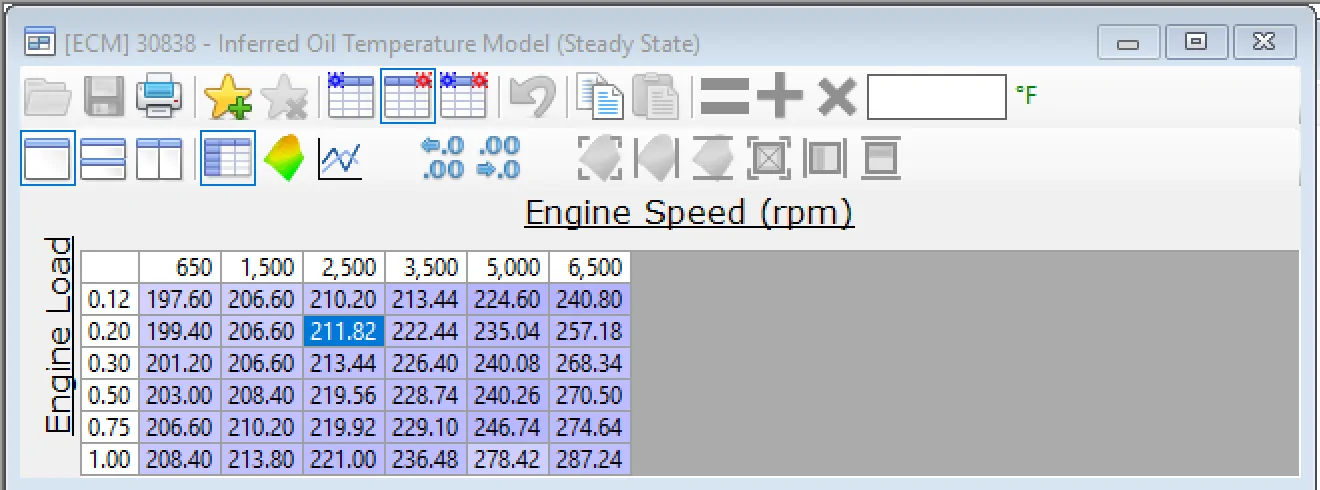
Task: Switch to single-pane layout icon
Action: click(48, 159)
